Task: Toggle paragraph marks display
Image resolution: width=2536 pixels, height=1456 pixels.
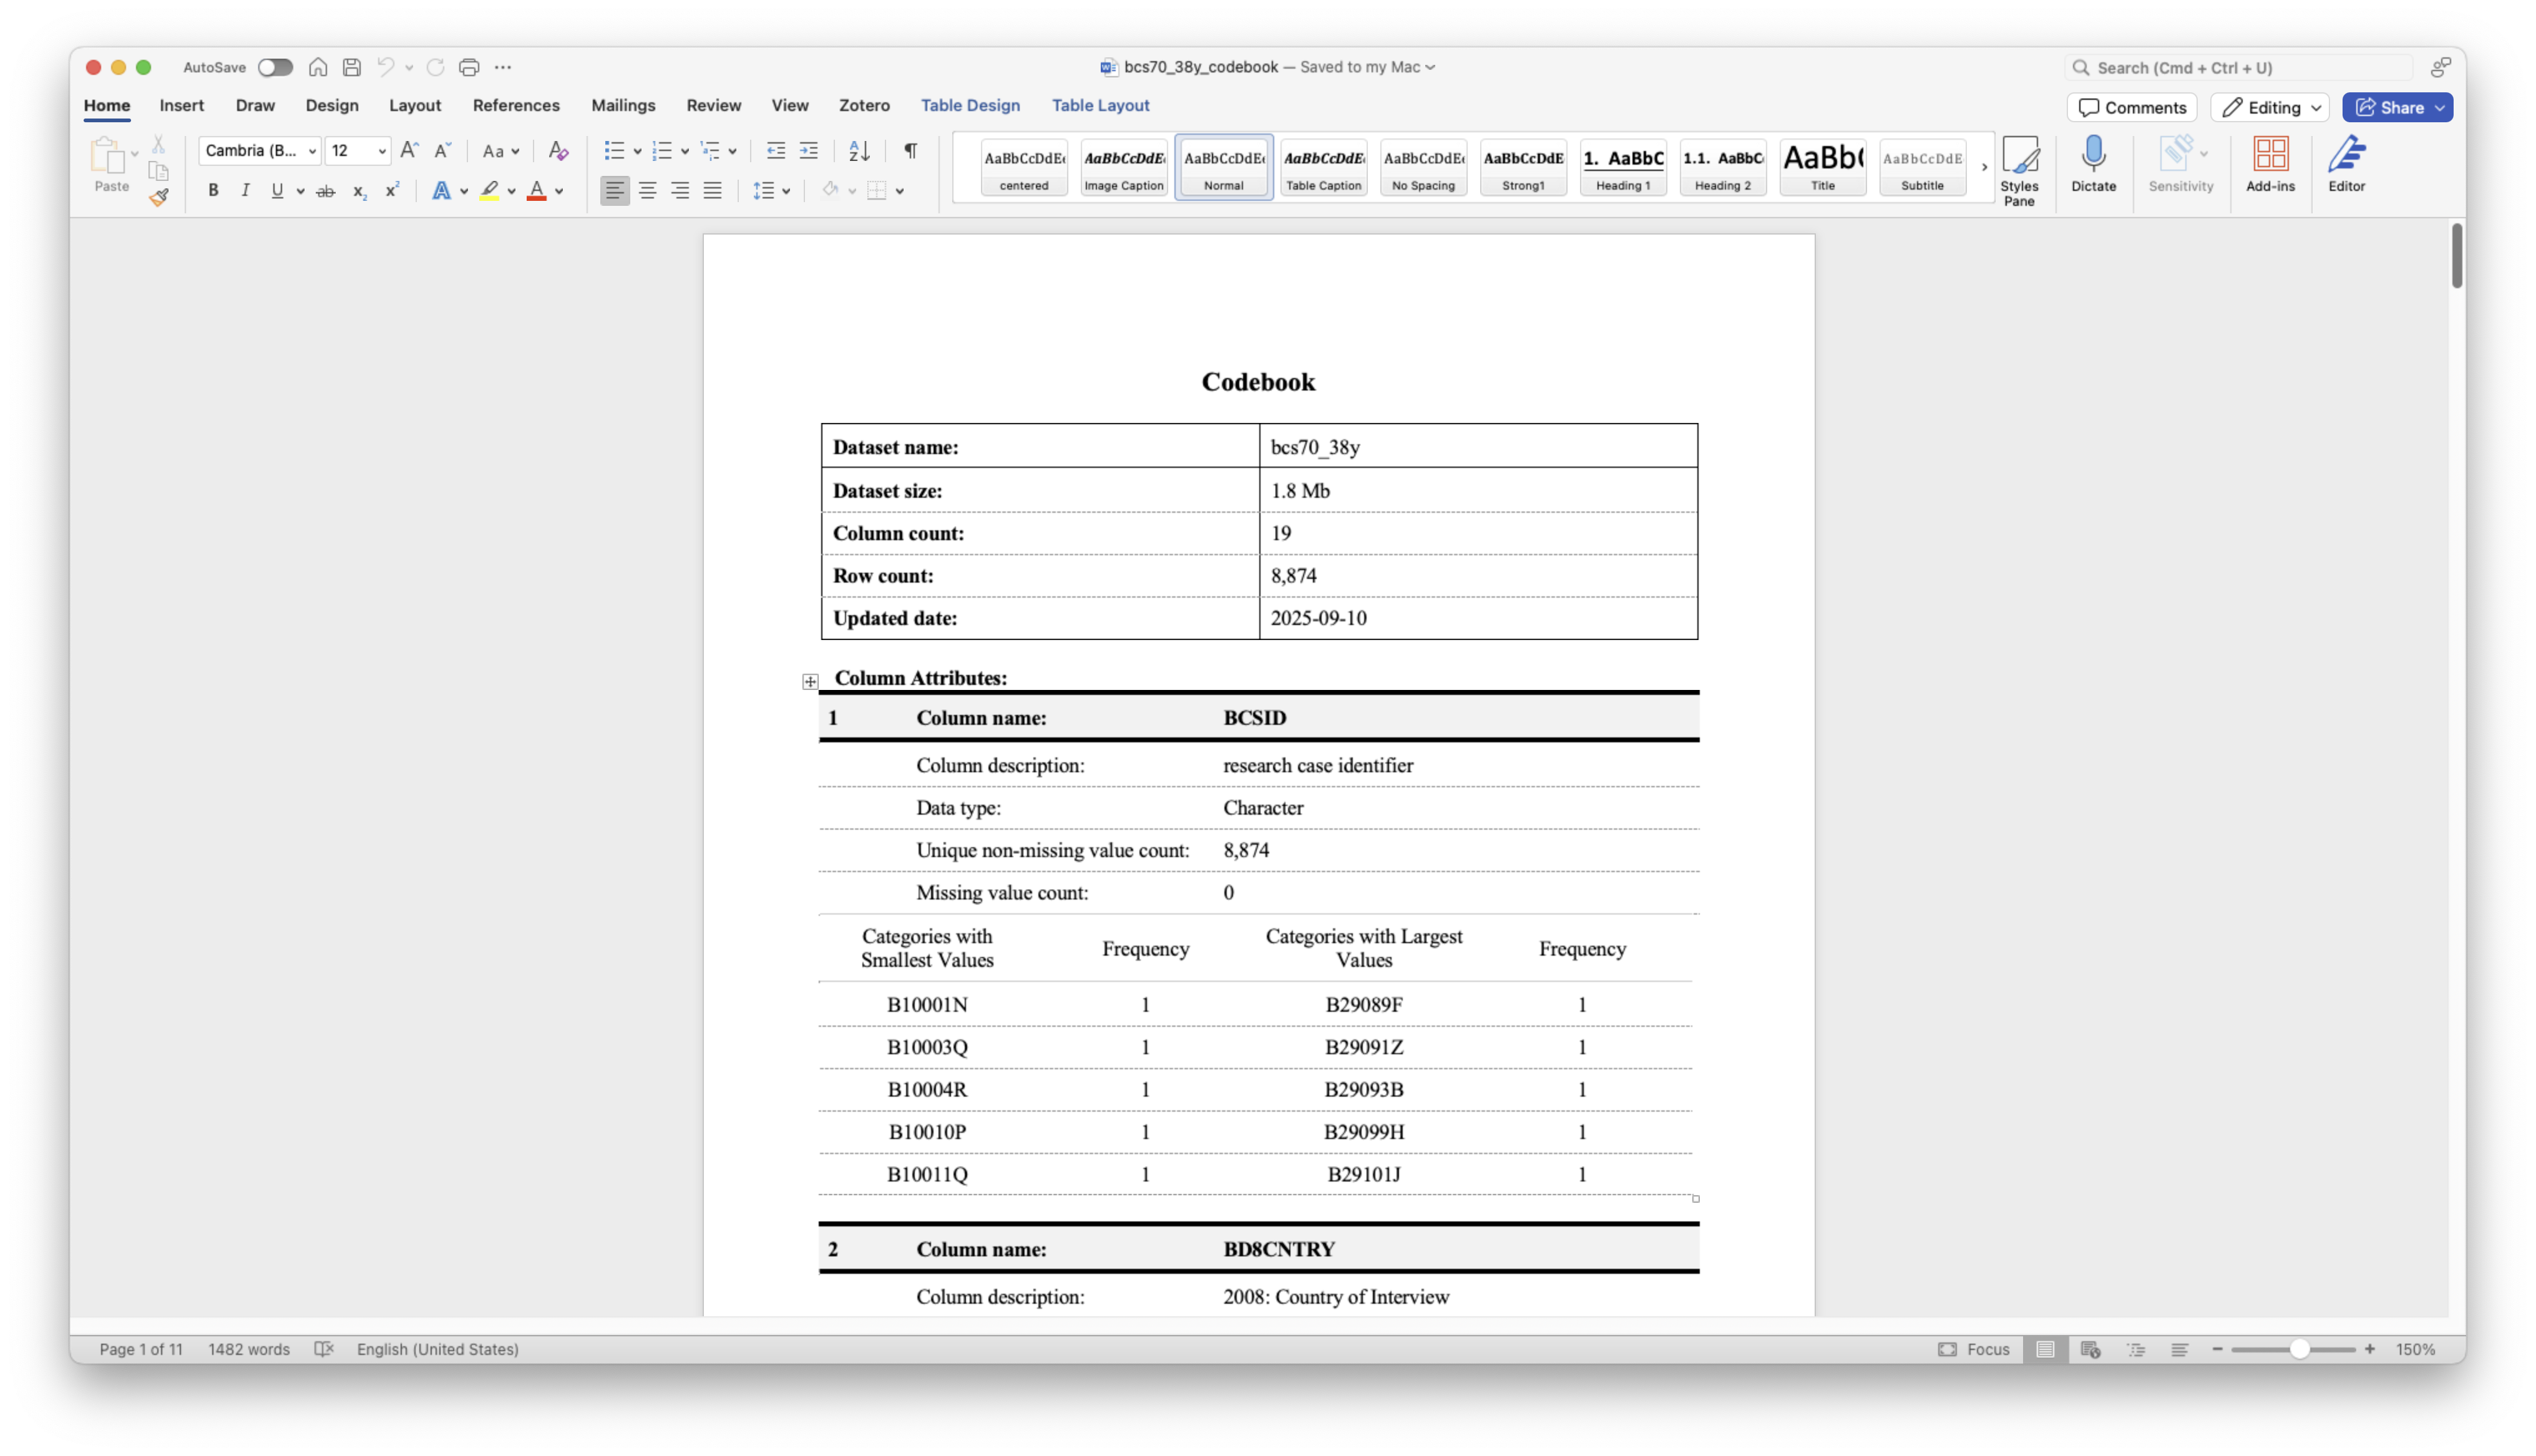Action: pos(910,151)
